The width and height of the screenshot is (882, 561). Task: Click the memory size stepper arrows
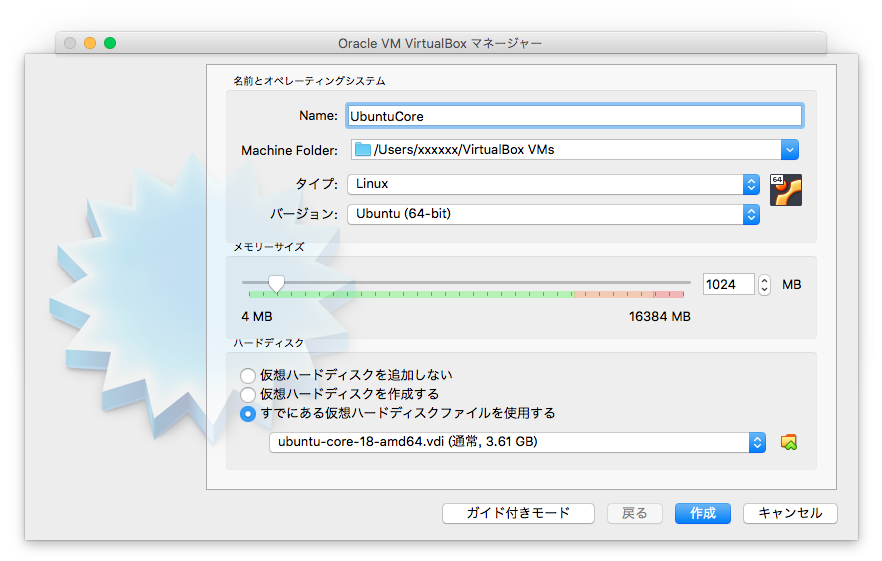[764, 285]
